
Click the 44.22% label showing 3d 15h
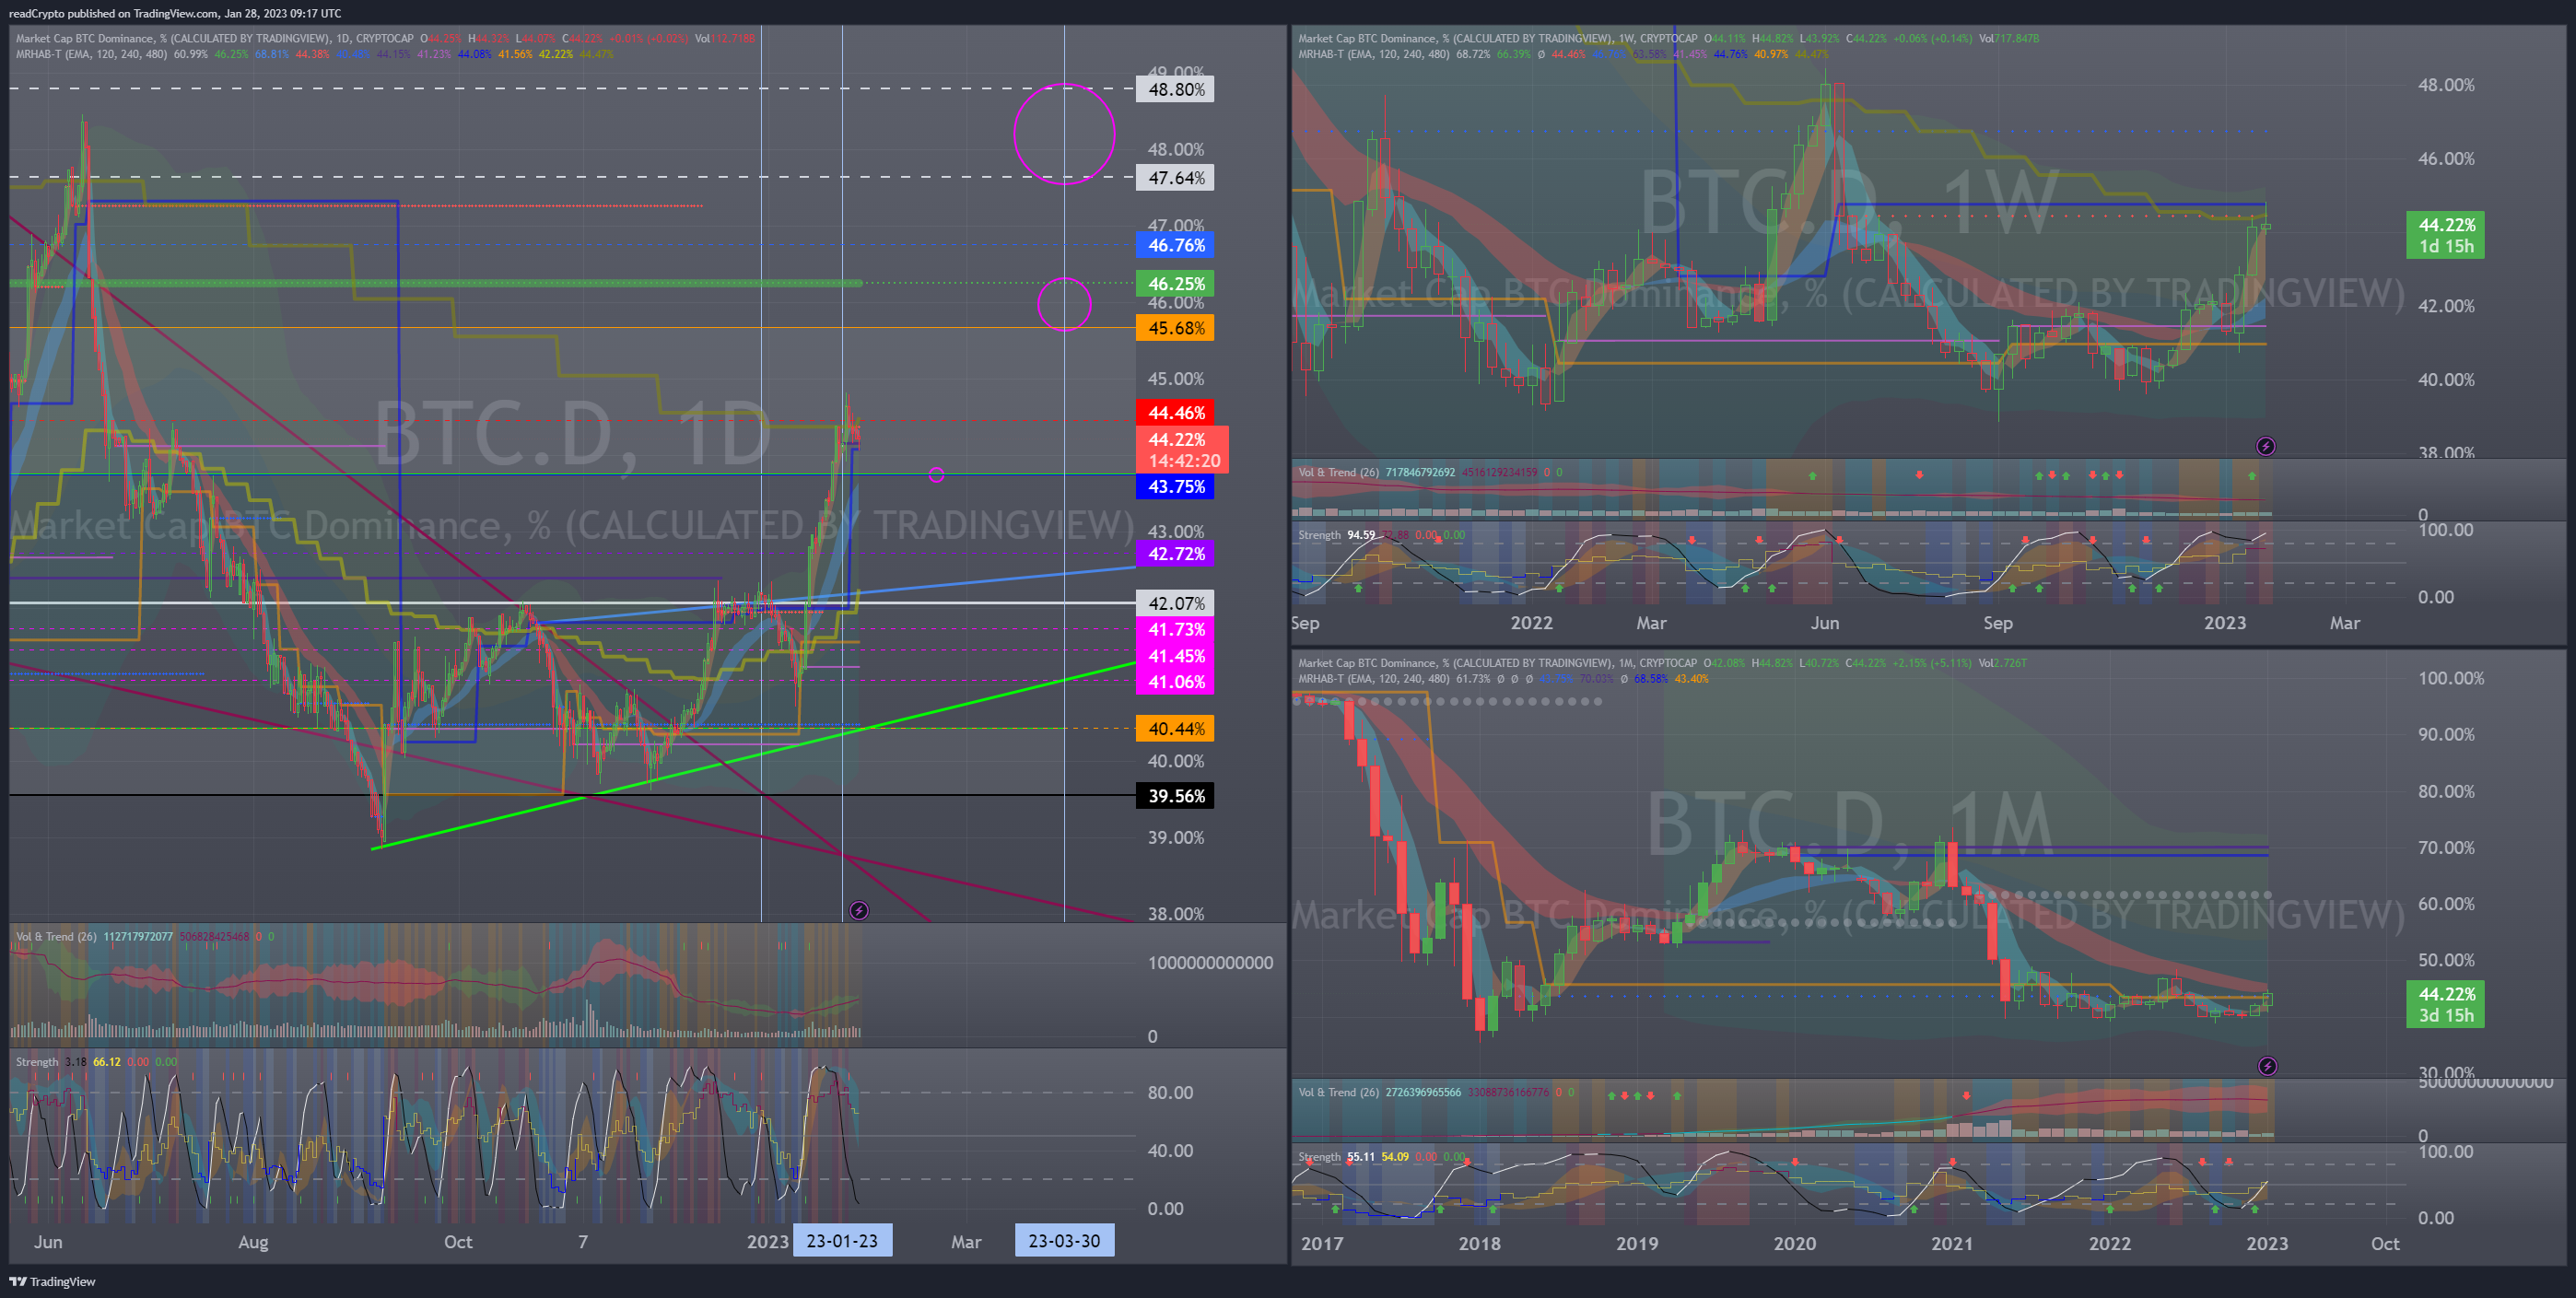[2445, 1004]
